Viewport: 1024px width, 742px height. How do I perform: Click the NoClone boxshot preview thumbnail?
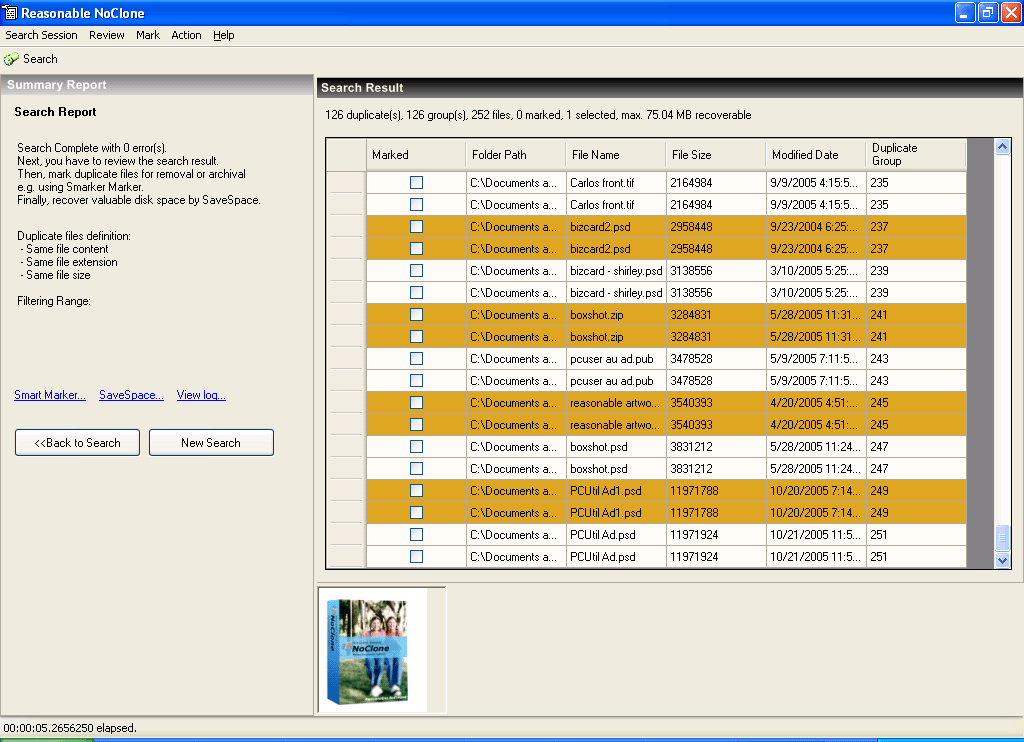pyautogui.click(x=372, y=650)
